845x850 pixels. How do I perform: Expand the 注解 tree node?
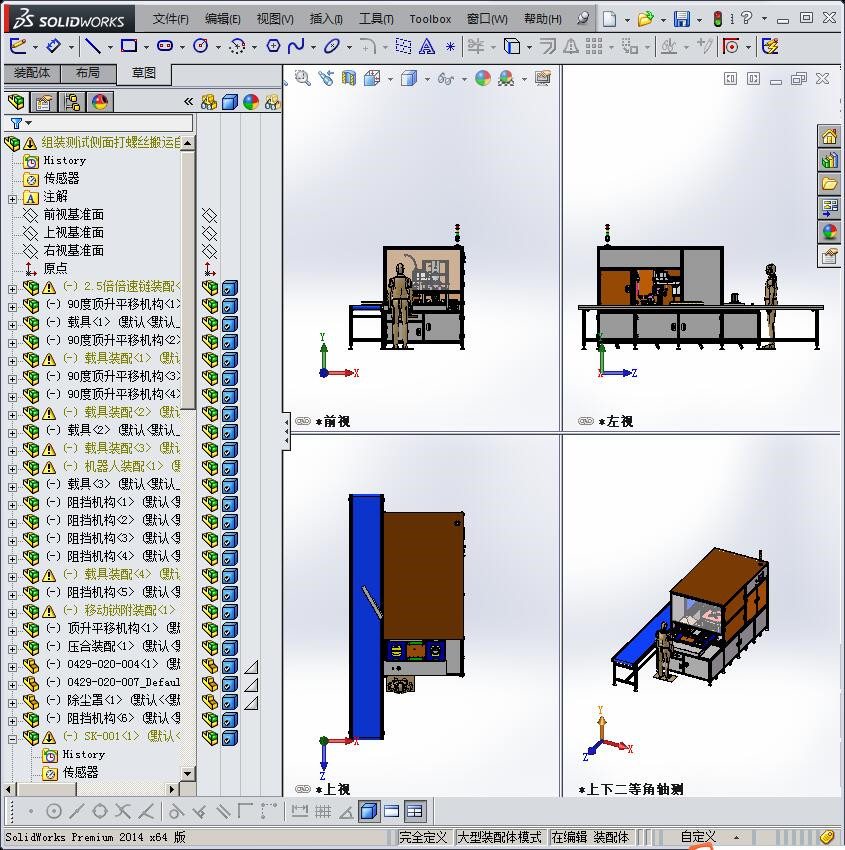coord(12,199)
